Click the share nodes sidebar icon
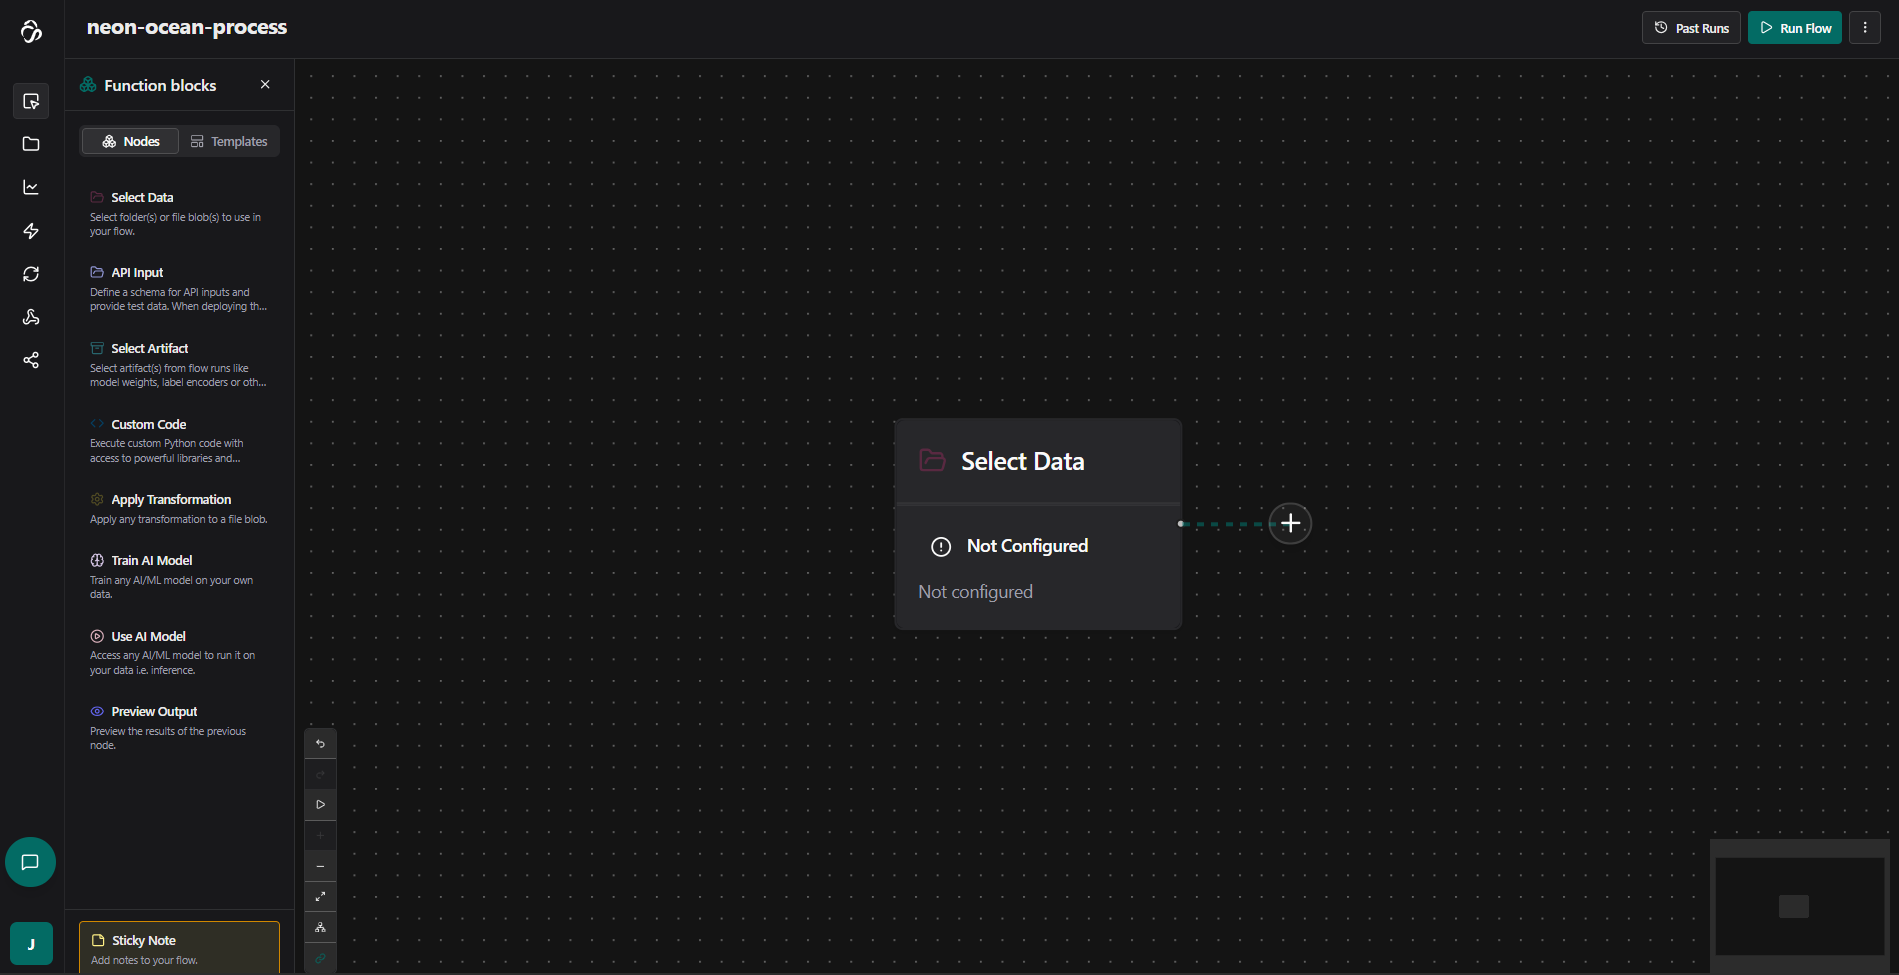Screen dimensions: 1899x975 coord(31,360)
